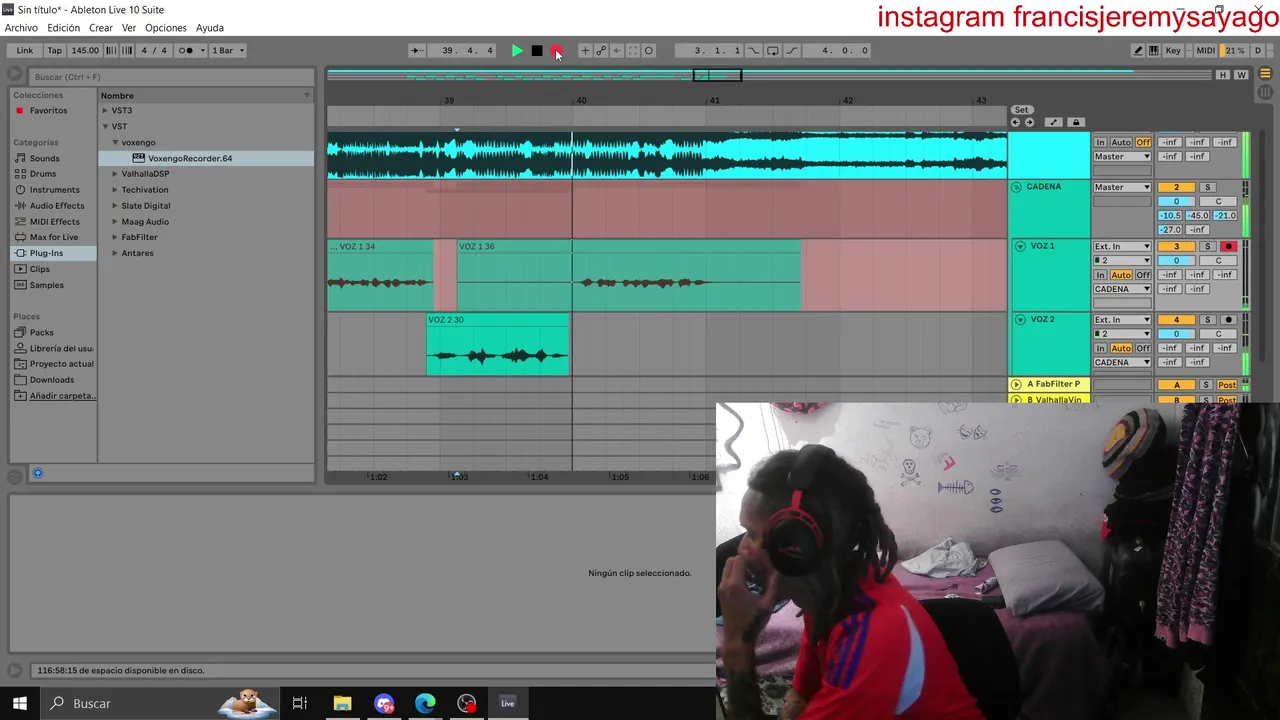Toggle the Punch-In switch
This screenshot has width=1280, height=720.
754,50
